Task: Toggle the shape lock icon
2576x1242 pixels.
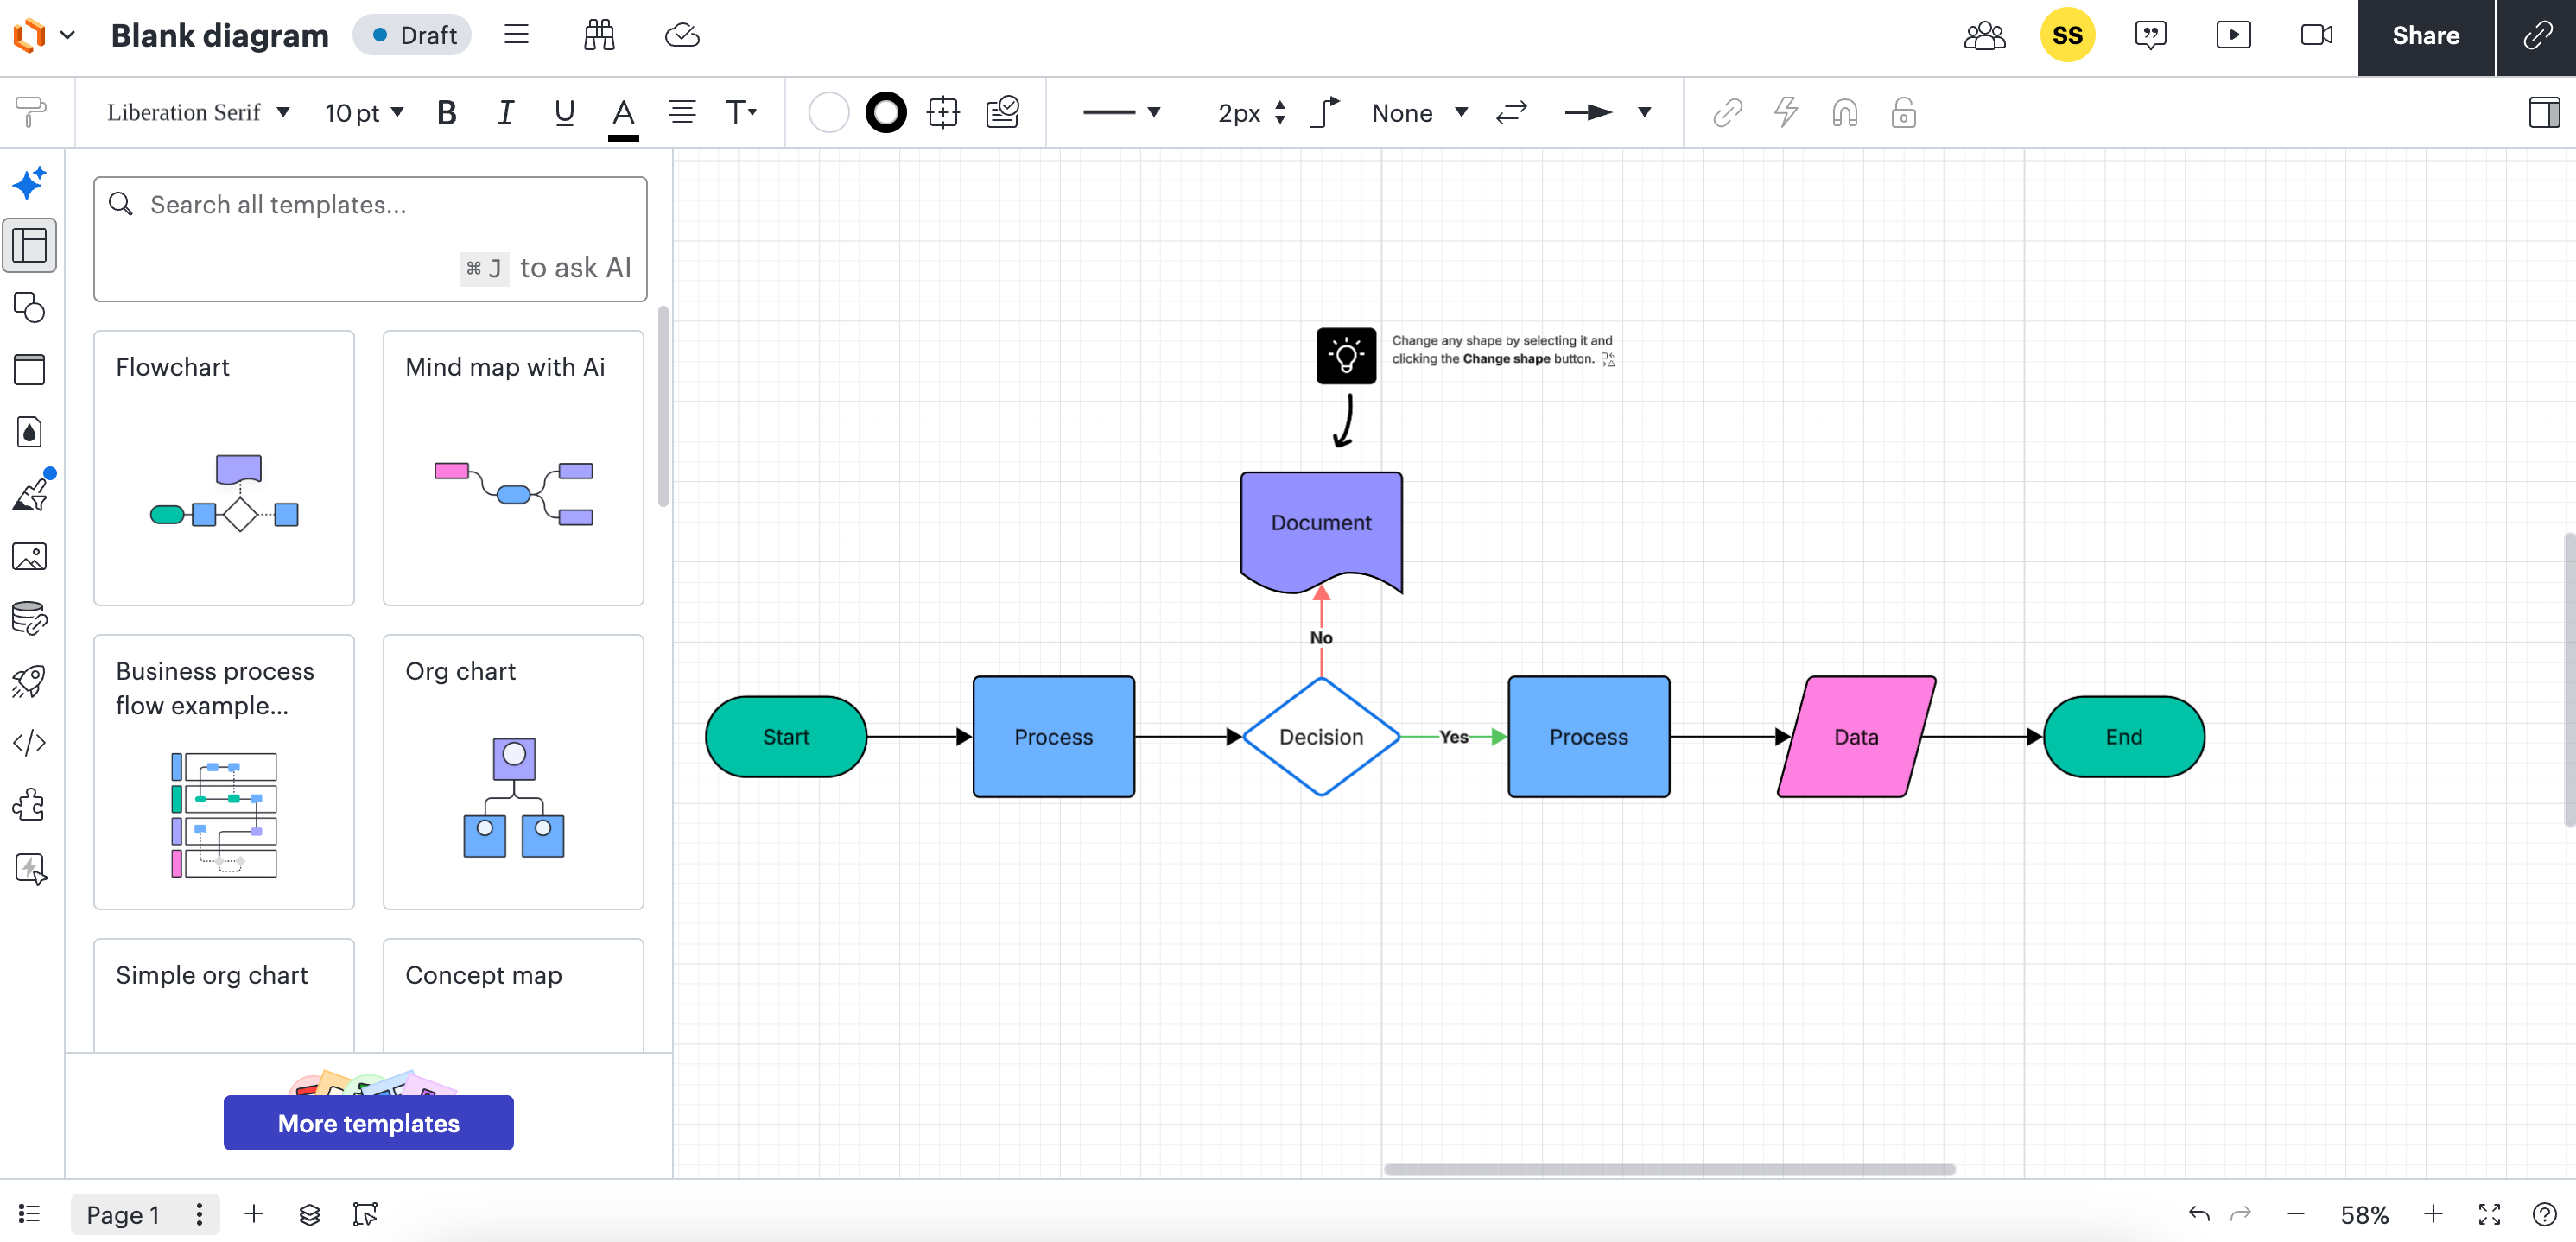Action: tap(1903, 113)
